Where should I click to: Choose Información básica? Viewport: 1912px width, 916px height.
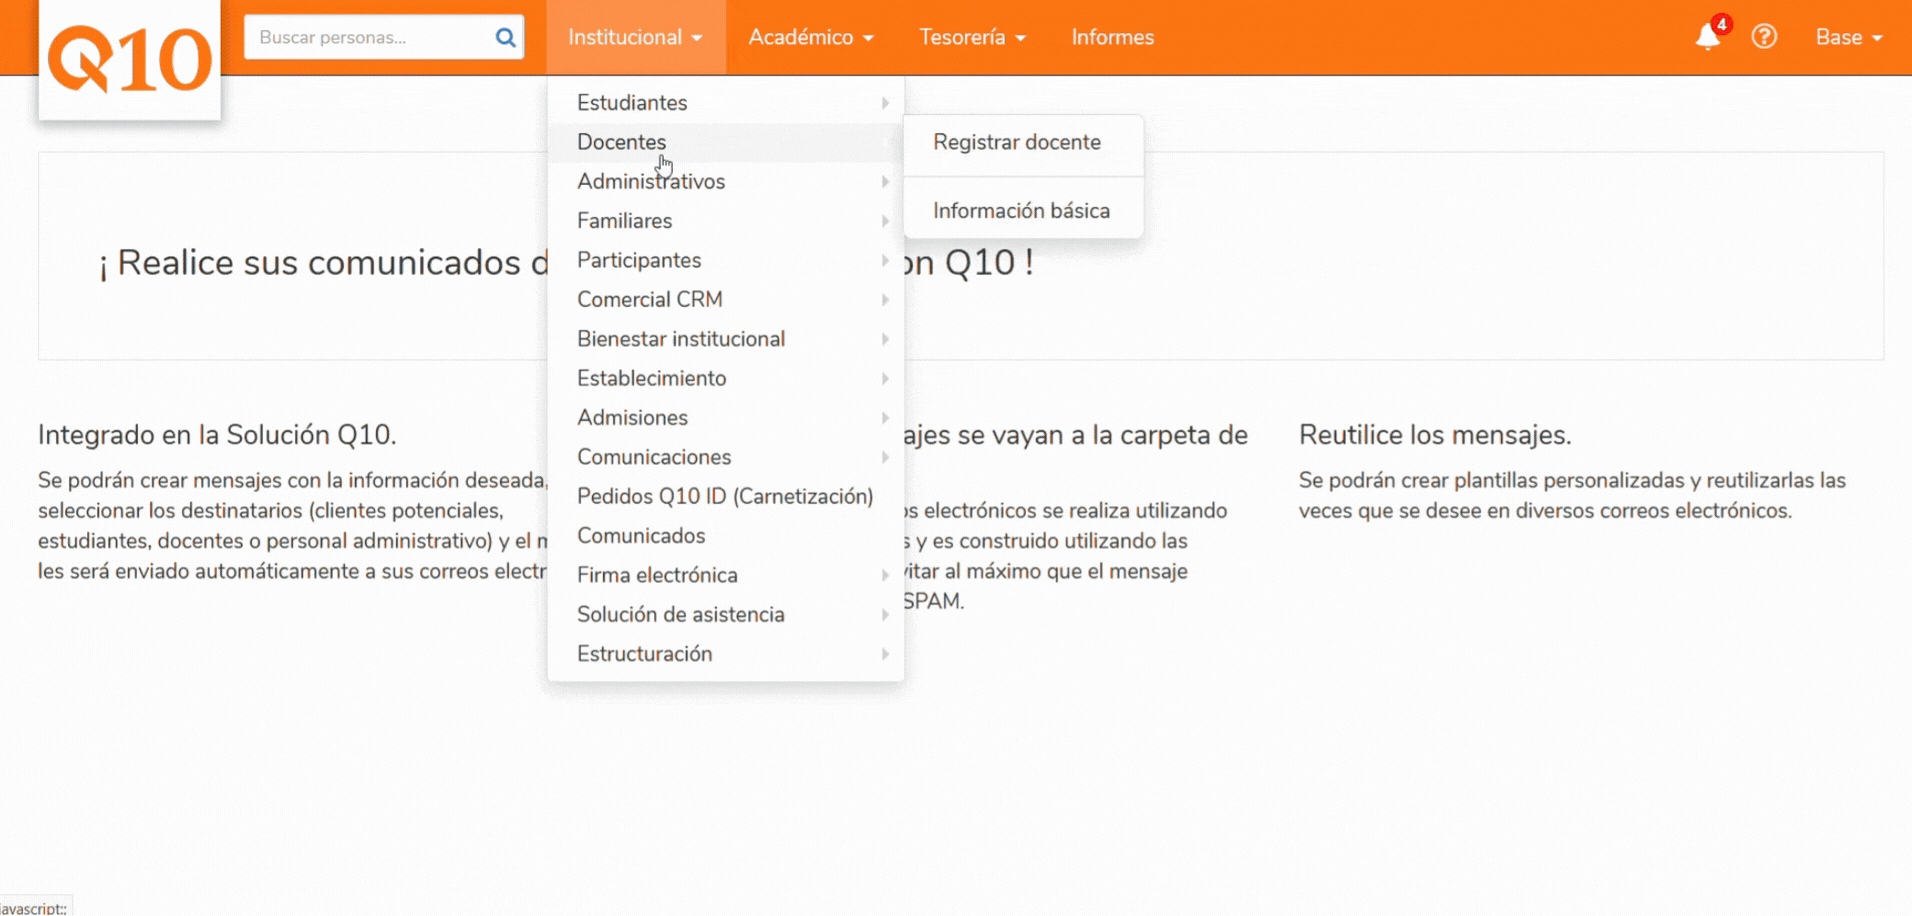(1023, 211)
